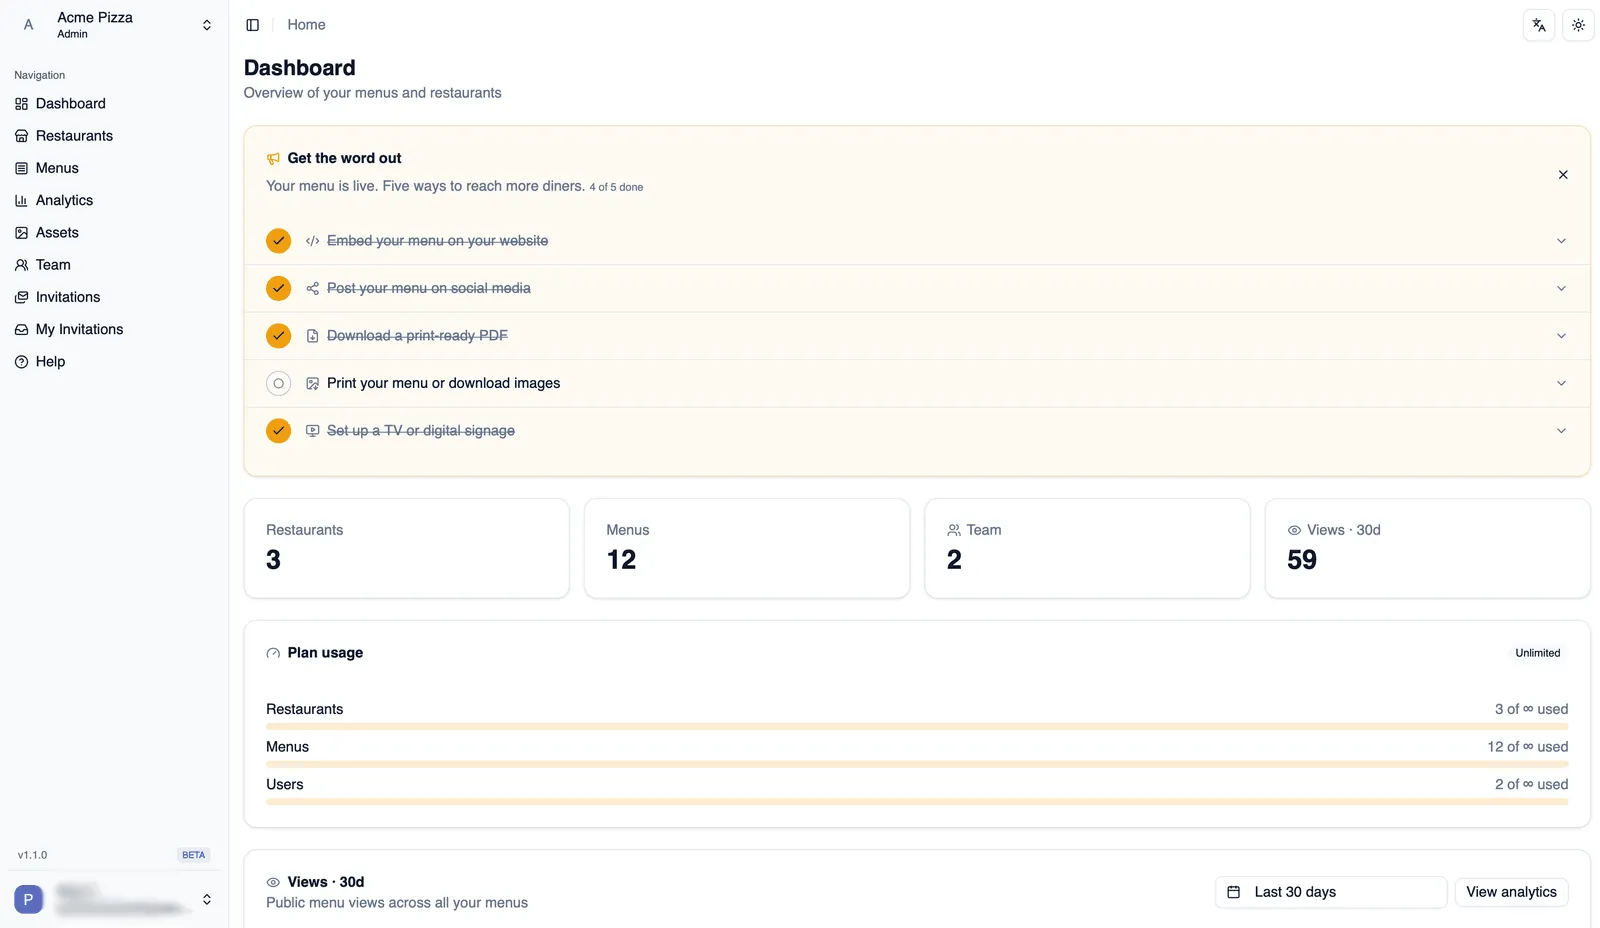Open the Restaurants count card

click(x=406, y=548)
